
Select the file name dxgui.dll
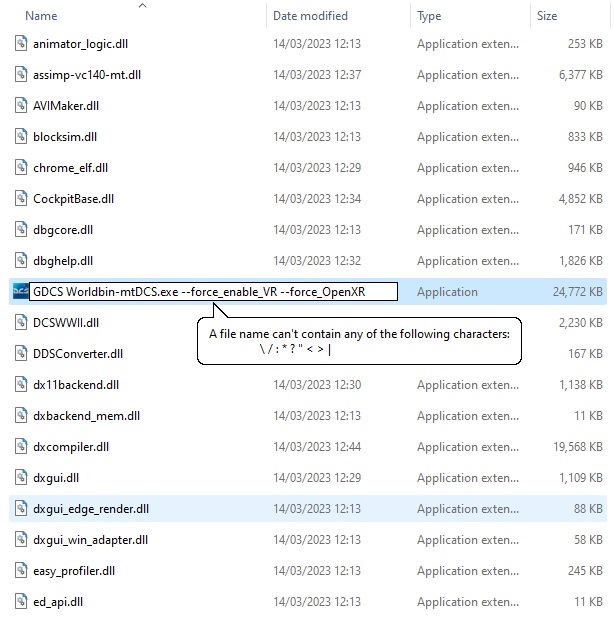click(56, 478)
